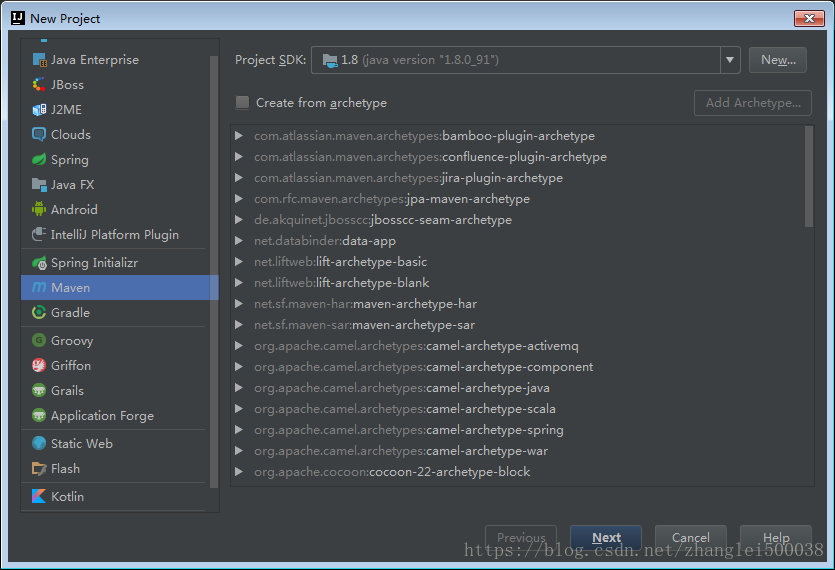Image resolution: width=835 pixels, height=570 pixels.
Task: Select Java Enterprise in project list
Action: point(94,60)
